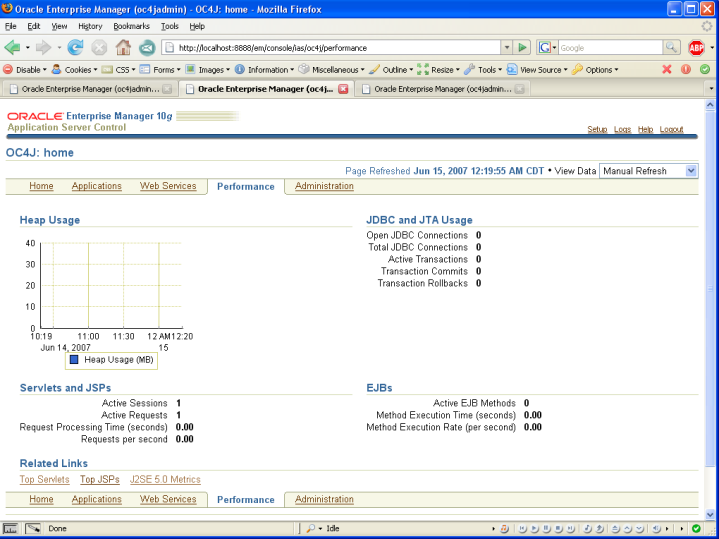Open the search engine selector dropdown
Viewport: 719px width, 539px height.
click(x=548, y=47)
